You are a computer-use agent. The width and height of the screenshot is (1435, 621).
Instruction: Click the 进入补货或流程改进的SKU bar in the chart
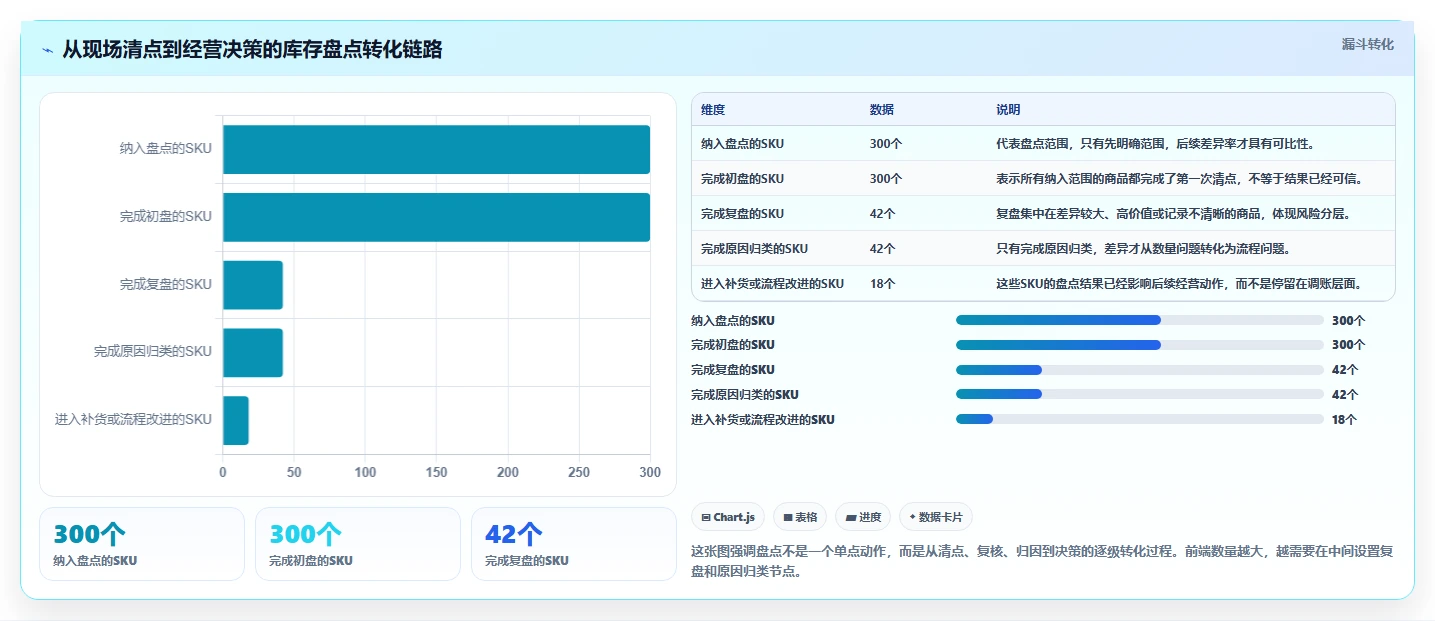[236, 420]
